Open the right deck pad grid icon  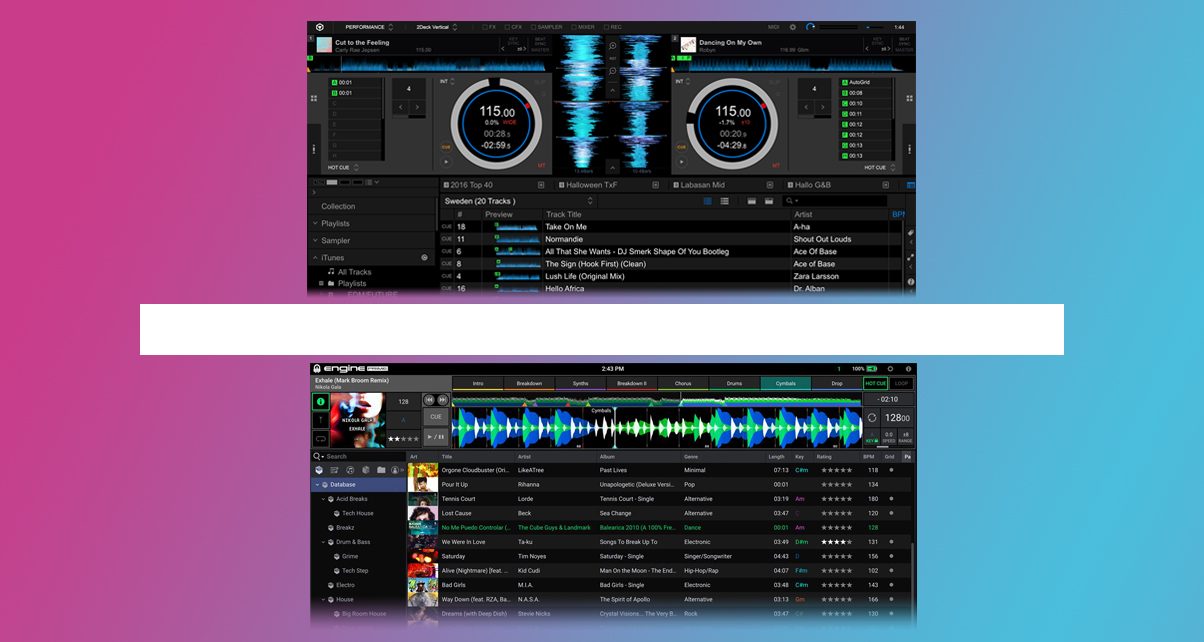(x=908, y=98)
